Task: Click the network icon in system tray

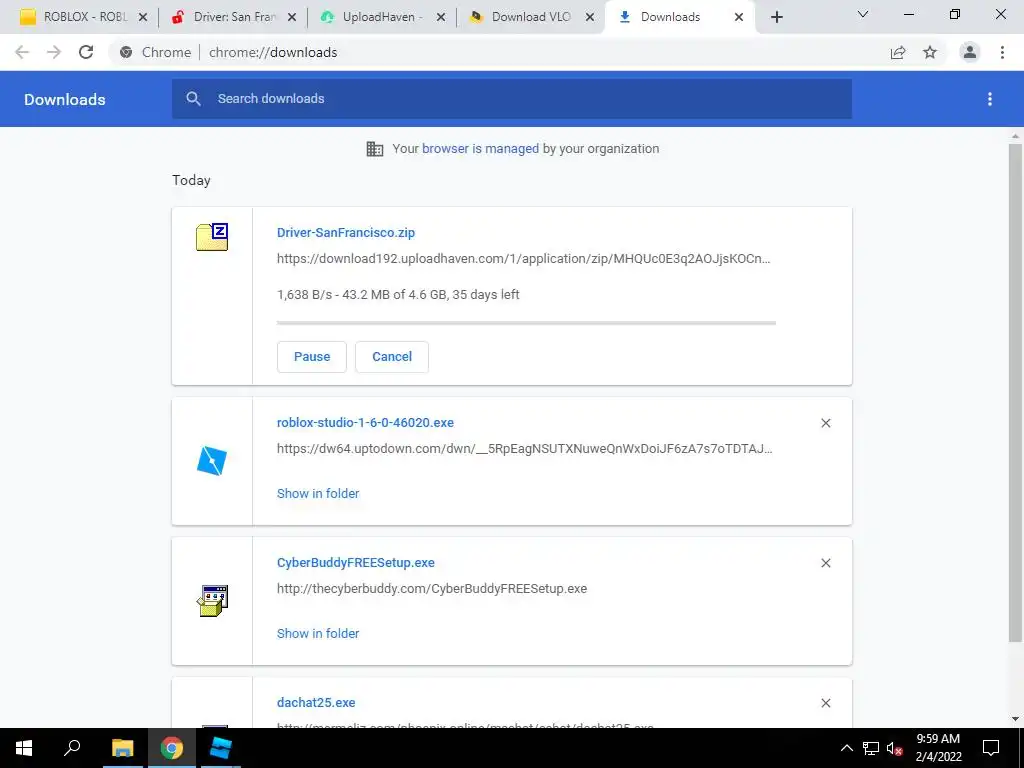Action: click(871, 748)
